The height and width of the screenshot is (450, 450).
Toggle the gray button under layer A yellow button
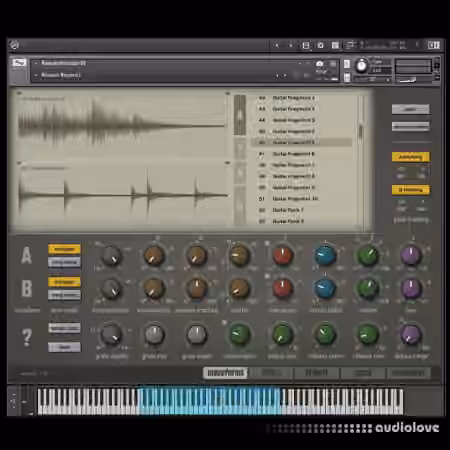pyautogui.click(x=64, y=262)
